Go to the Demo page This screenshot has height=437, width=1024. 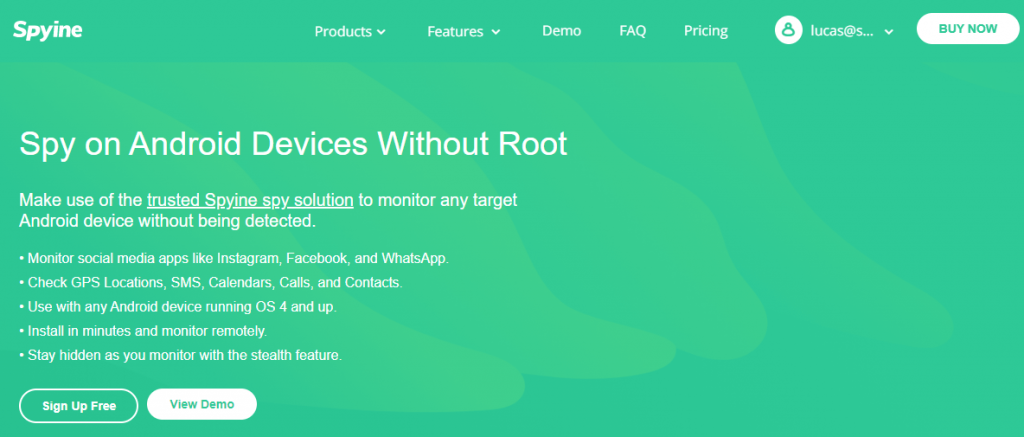pyautogui.click(x=561, y=31)
